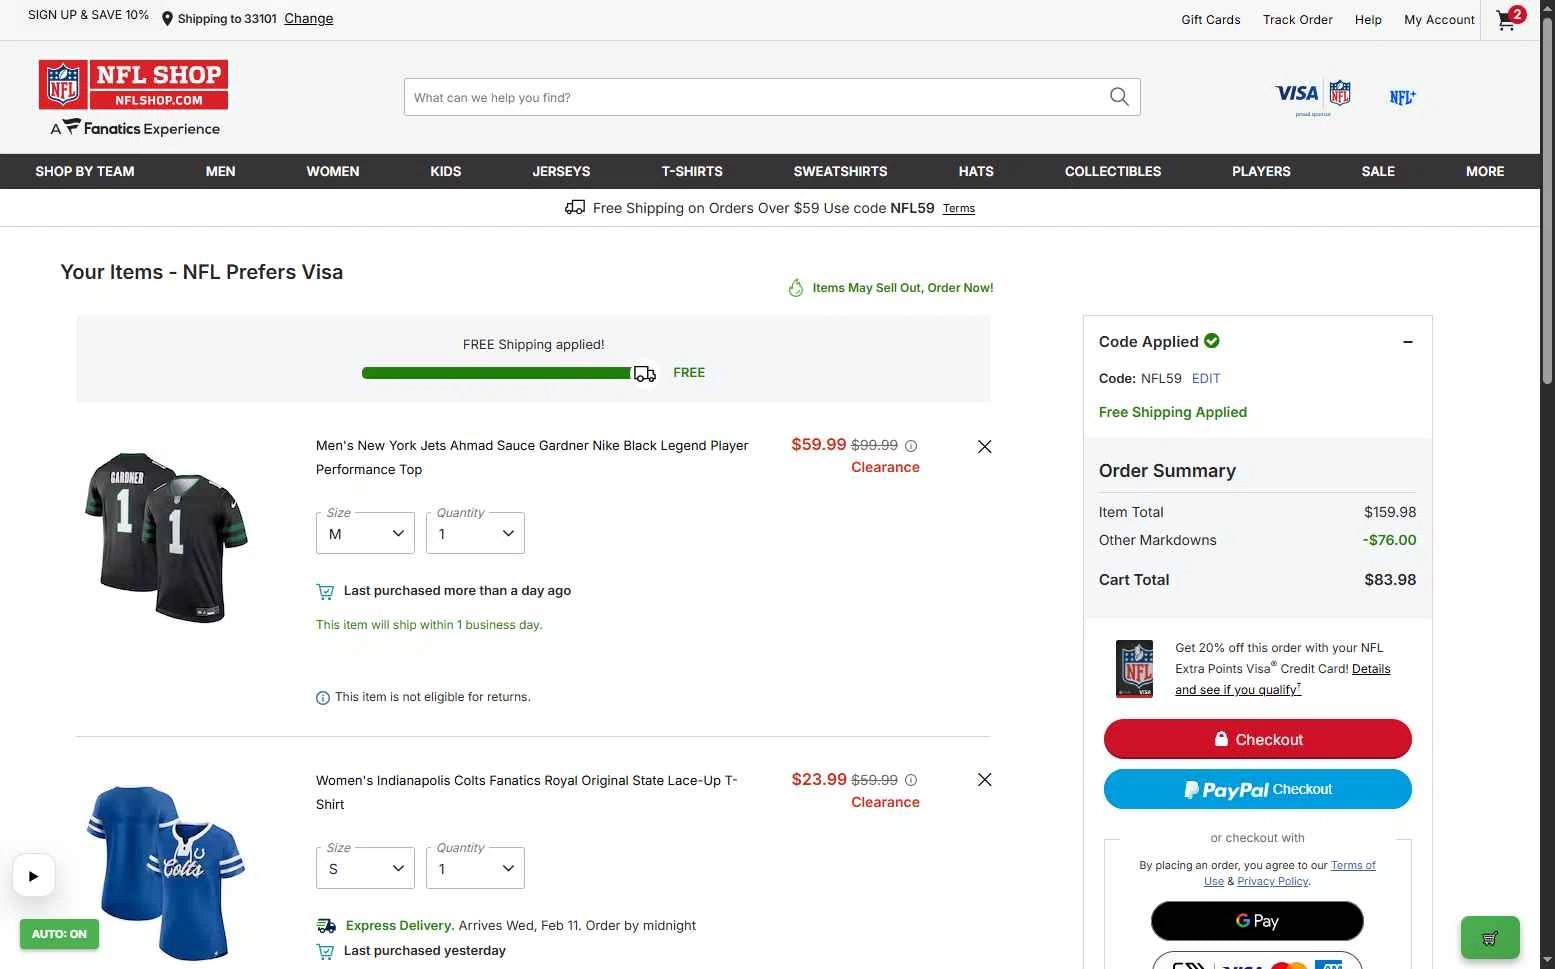
Task: Click the NFL Extra Points card image
Action: pos(1134,669)
